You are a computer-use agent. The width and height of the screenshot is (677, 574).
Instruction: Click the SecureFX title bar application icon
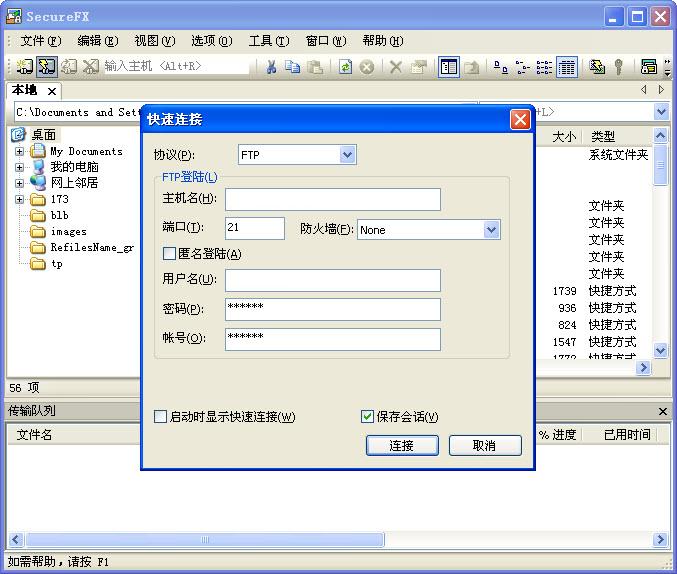[14, 16]
